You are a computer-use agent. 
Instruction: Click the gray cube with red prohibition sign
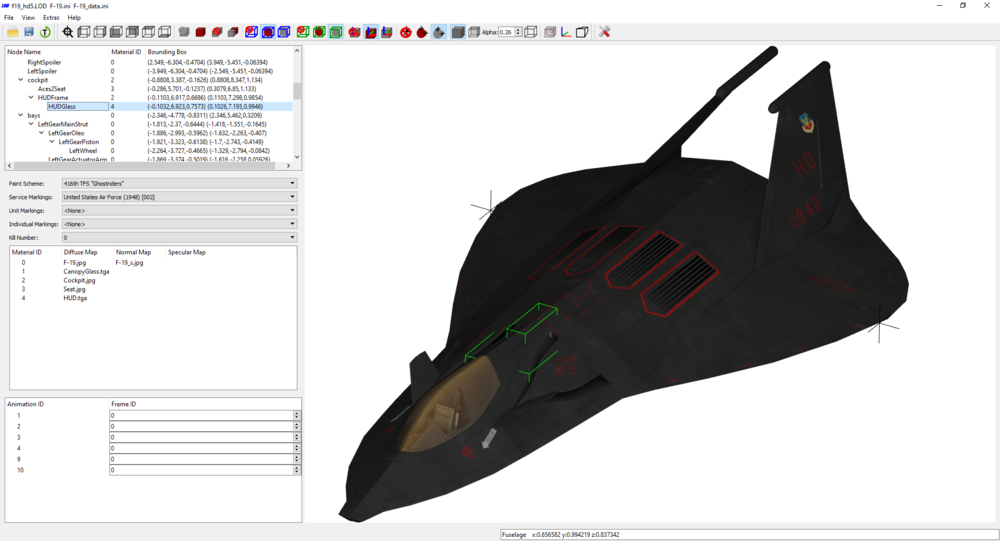point(217,32)
